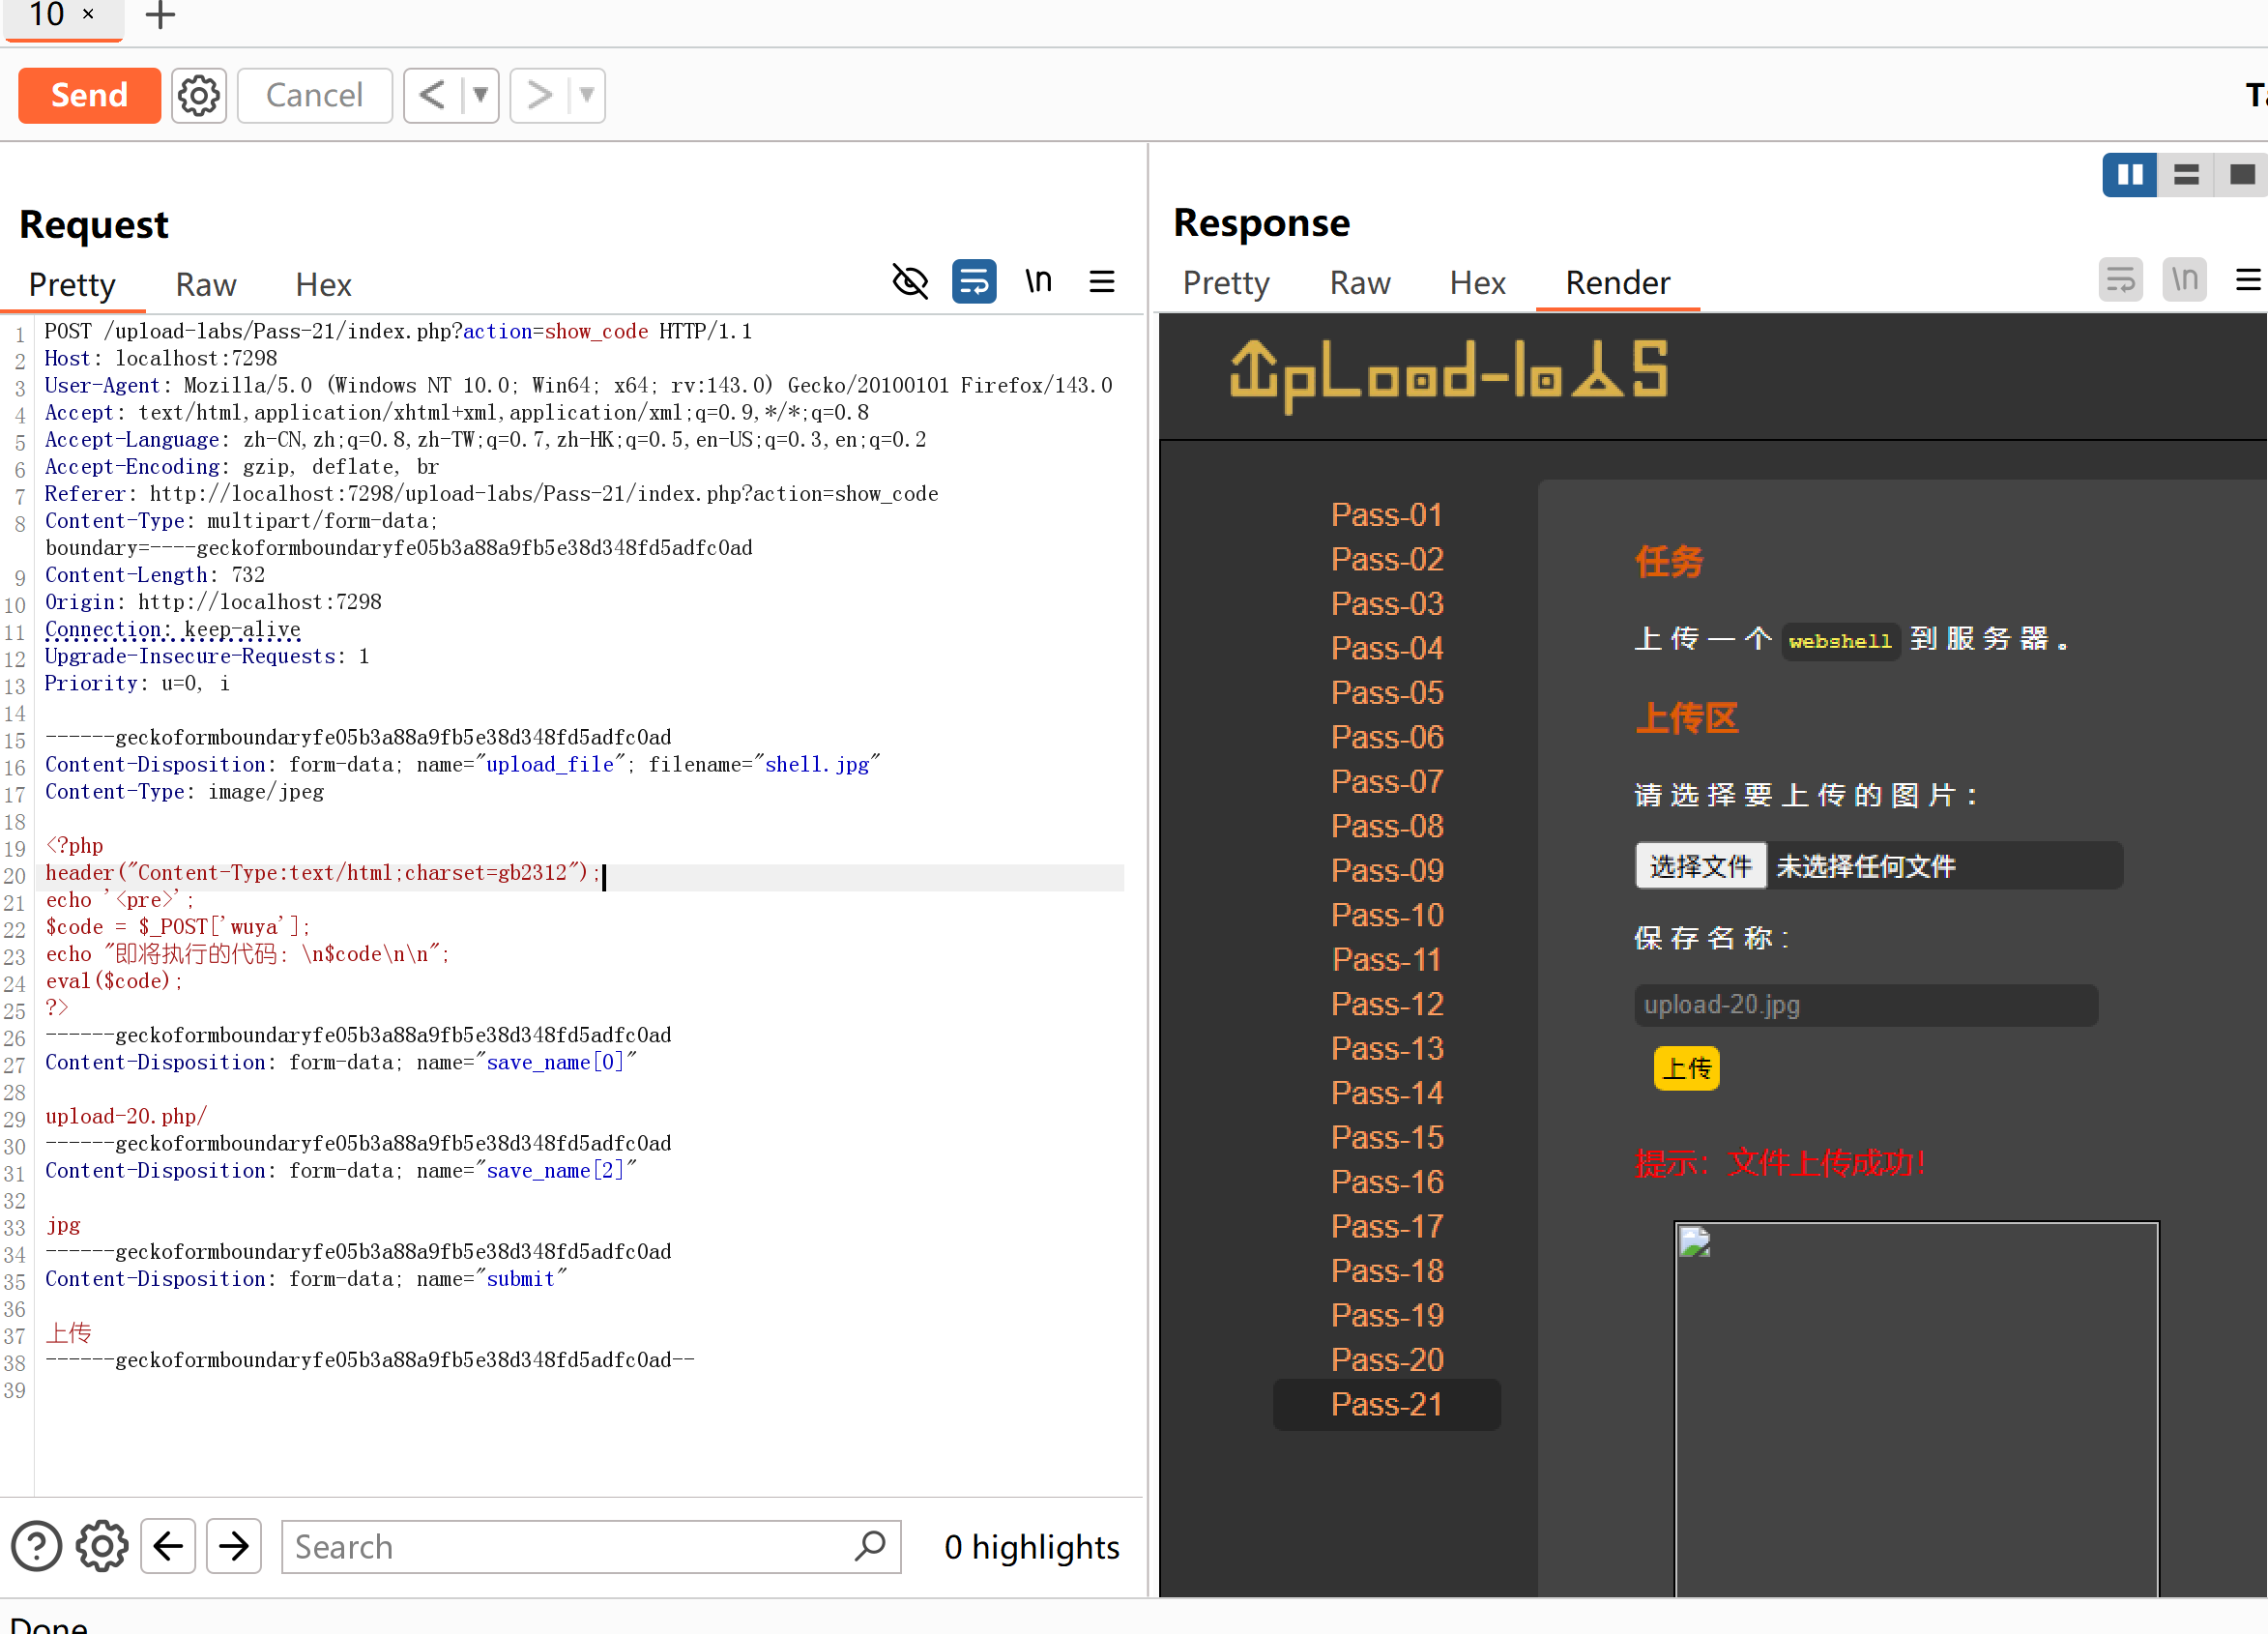Go to previous search match arrow
The width and height of the screenshot is (2268, 1634).
168,1546
